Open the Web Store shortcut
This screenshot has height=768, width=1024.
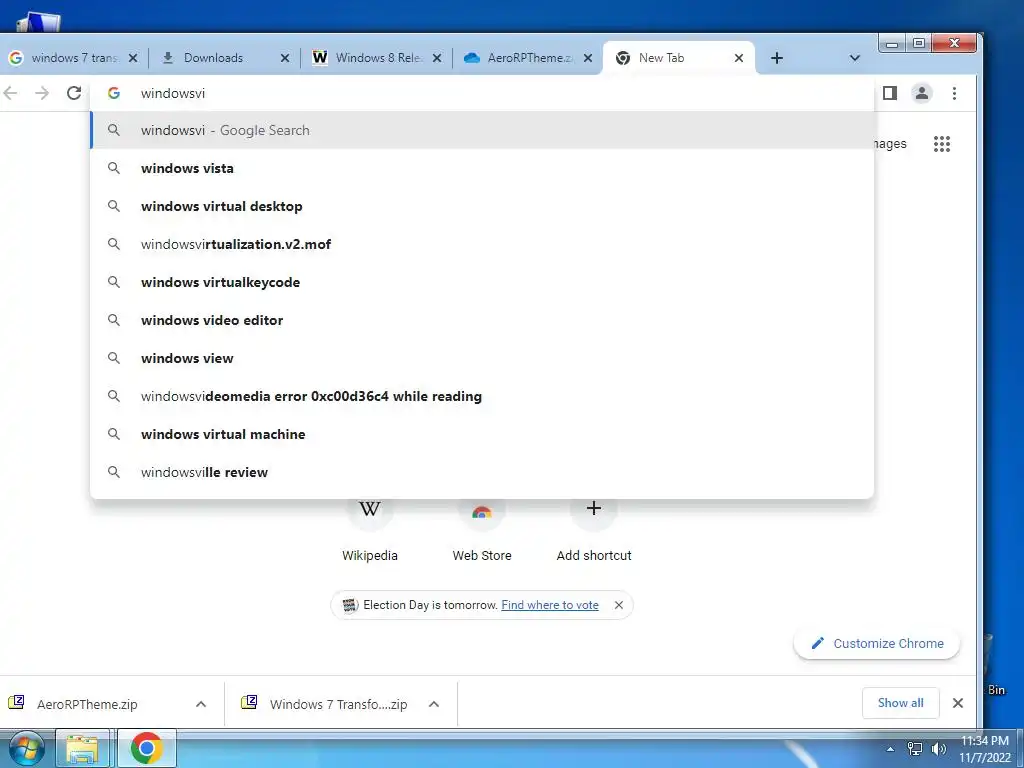[482, 530]
